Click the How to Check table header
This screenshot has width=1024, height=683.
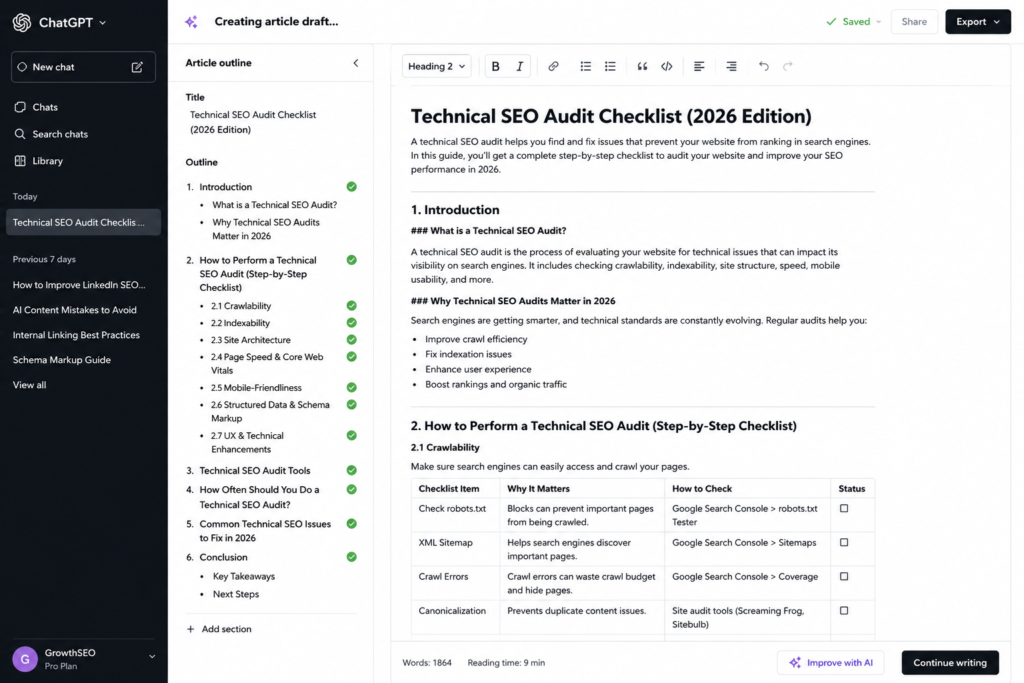tap(702, 488)
